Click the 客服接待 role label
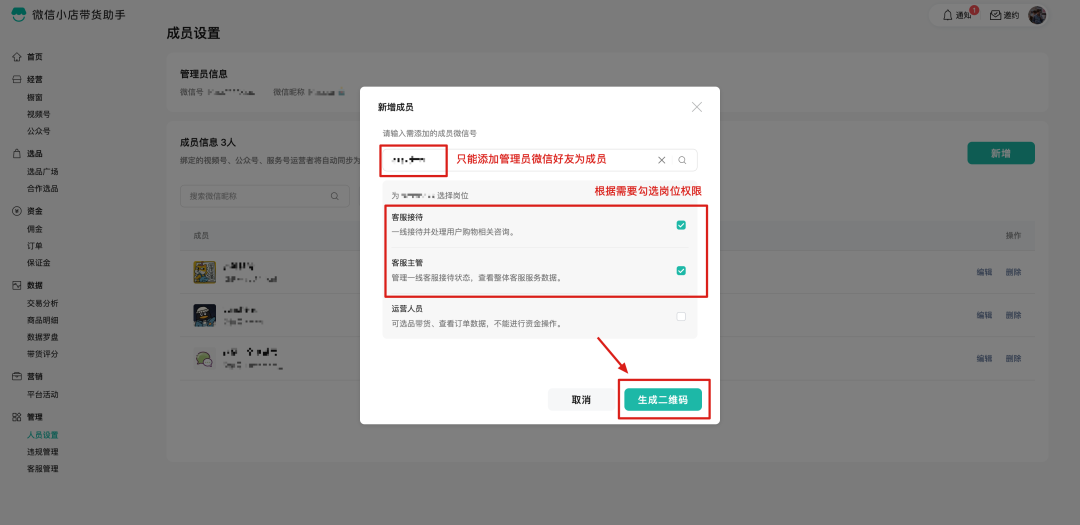The width and height of the screenshot is (1080, 525). pyautogui.click(x=407, y=217)
